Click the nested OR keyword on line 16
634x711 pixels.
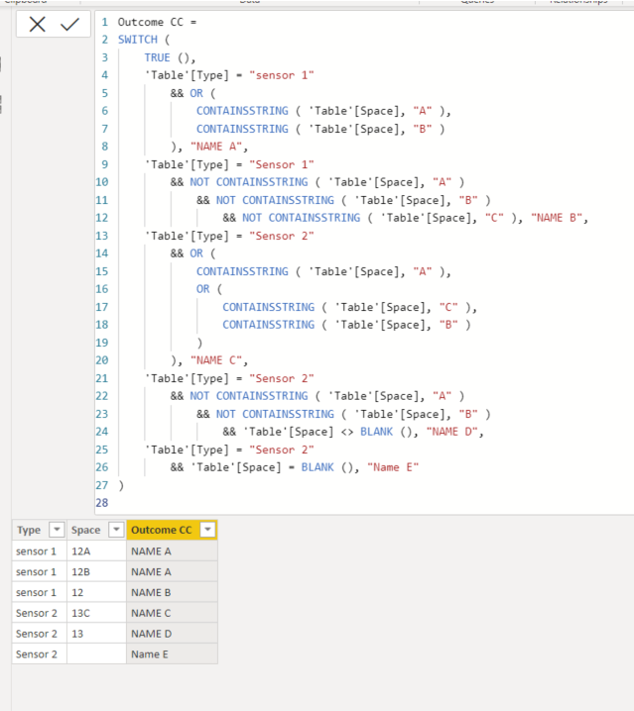point(203,289)
